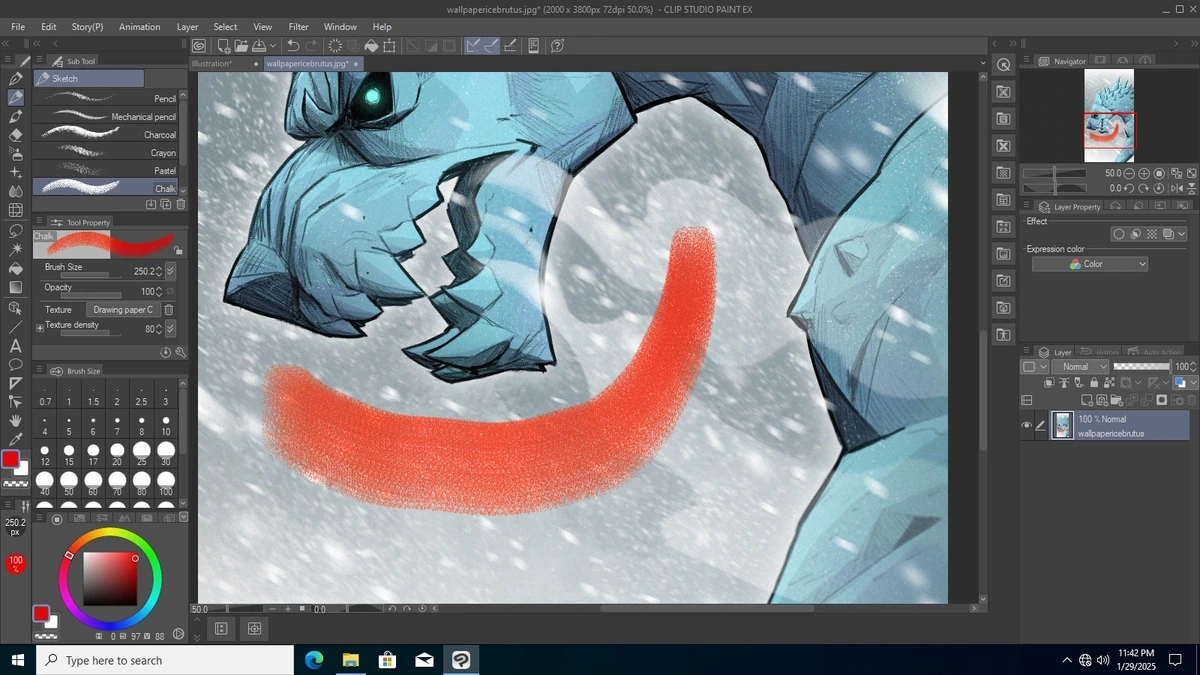
Task: Choose brush size preset 30
Action: click(x=166, y=454)
